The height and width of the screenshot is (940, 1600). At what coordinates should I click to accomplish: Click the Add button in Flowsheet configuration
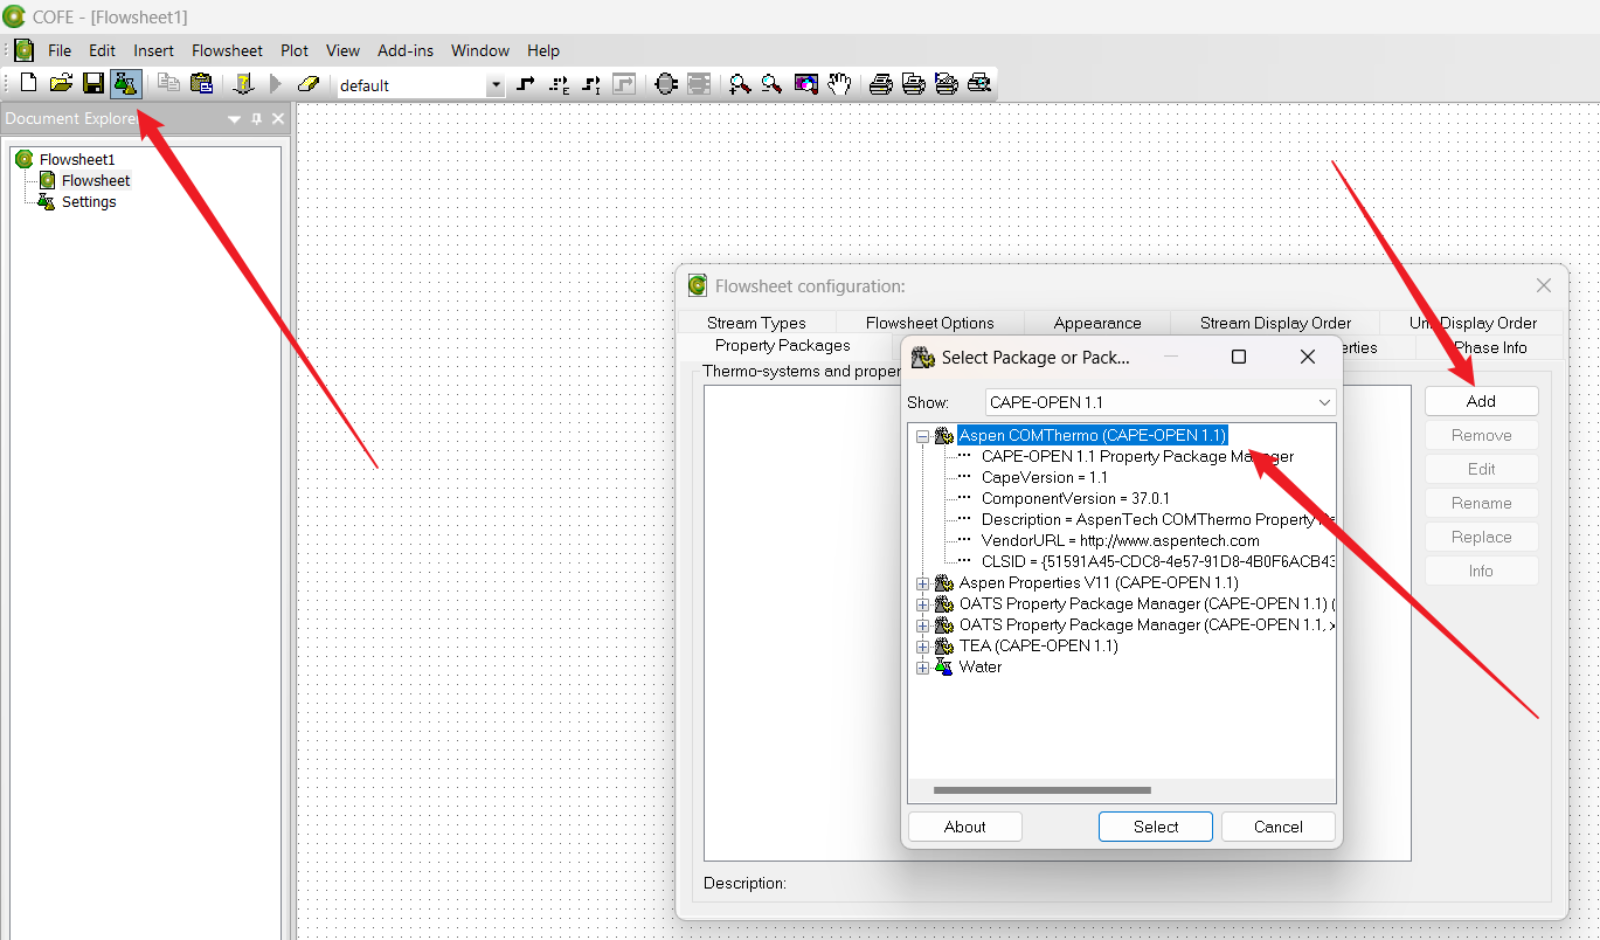coord(1481,401)
